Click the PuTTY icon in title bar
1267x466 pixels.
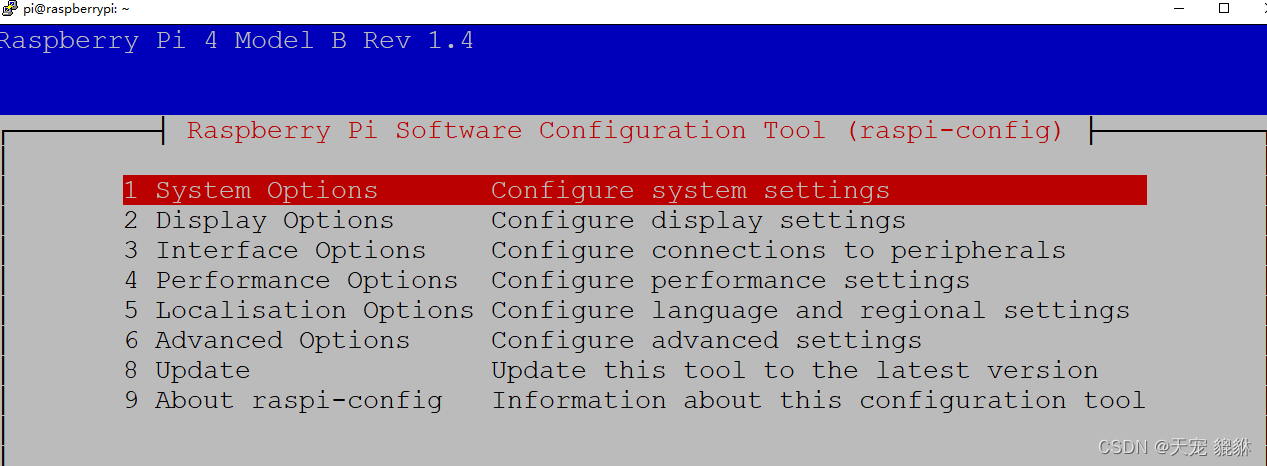9,8
